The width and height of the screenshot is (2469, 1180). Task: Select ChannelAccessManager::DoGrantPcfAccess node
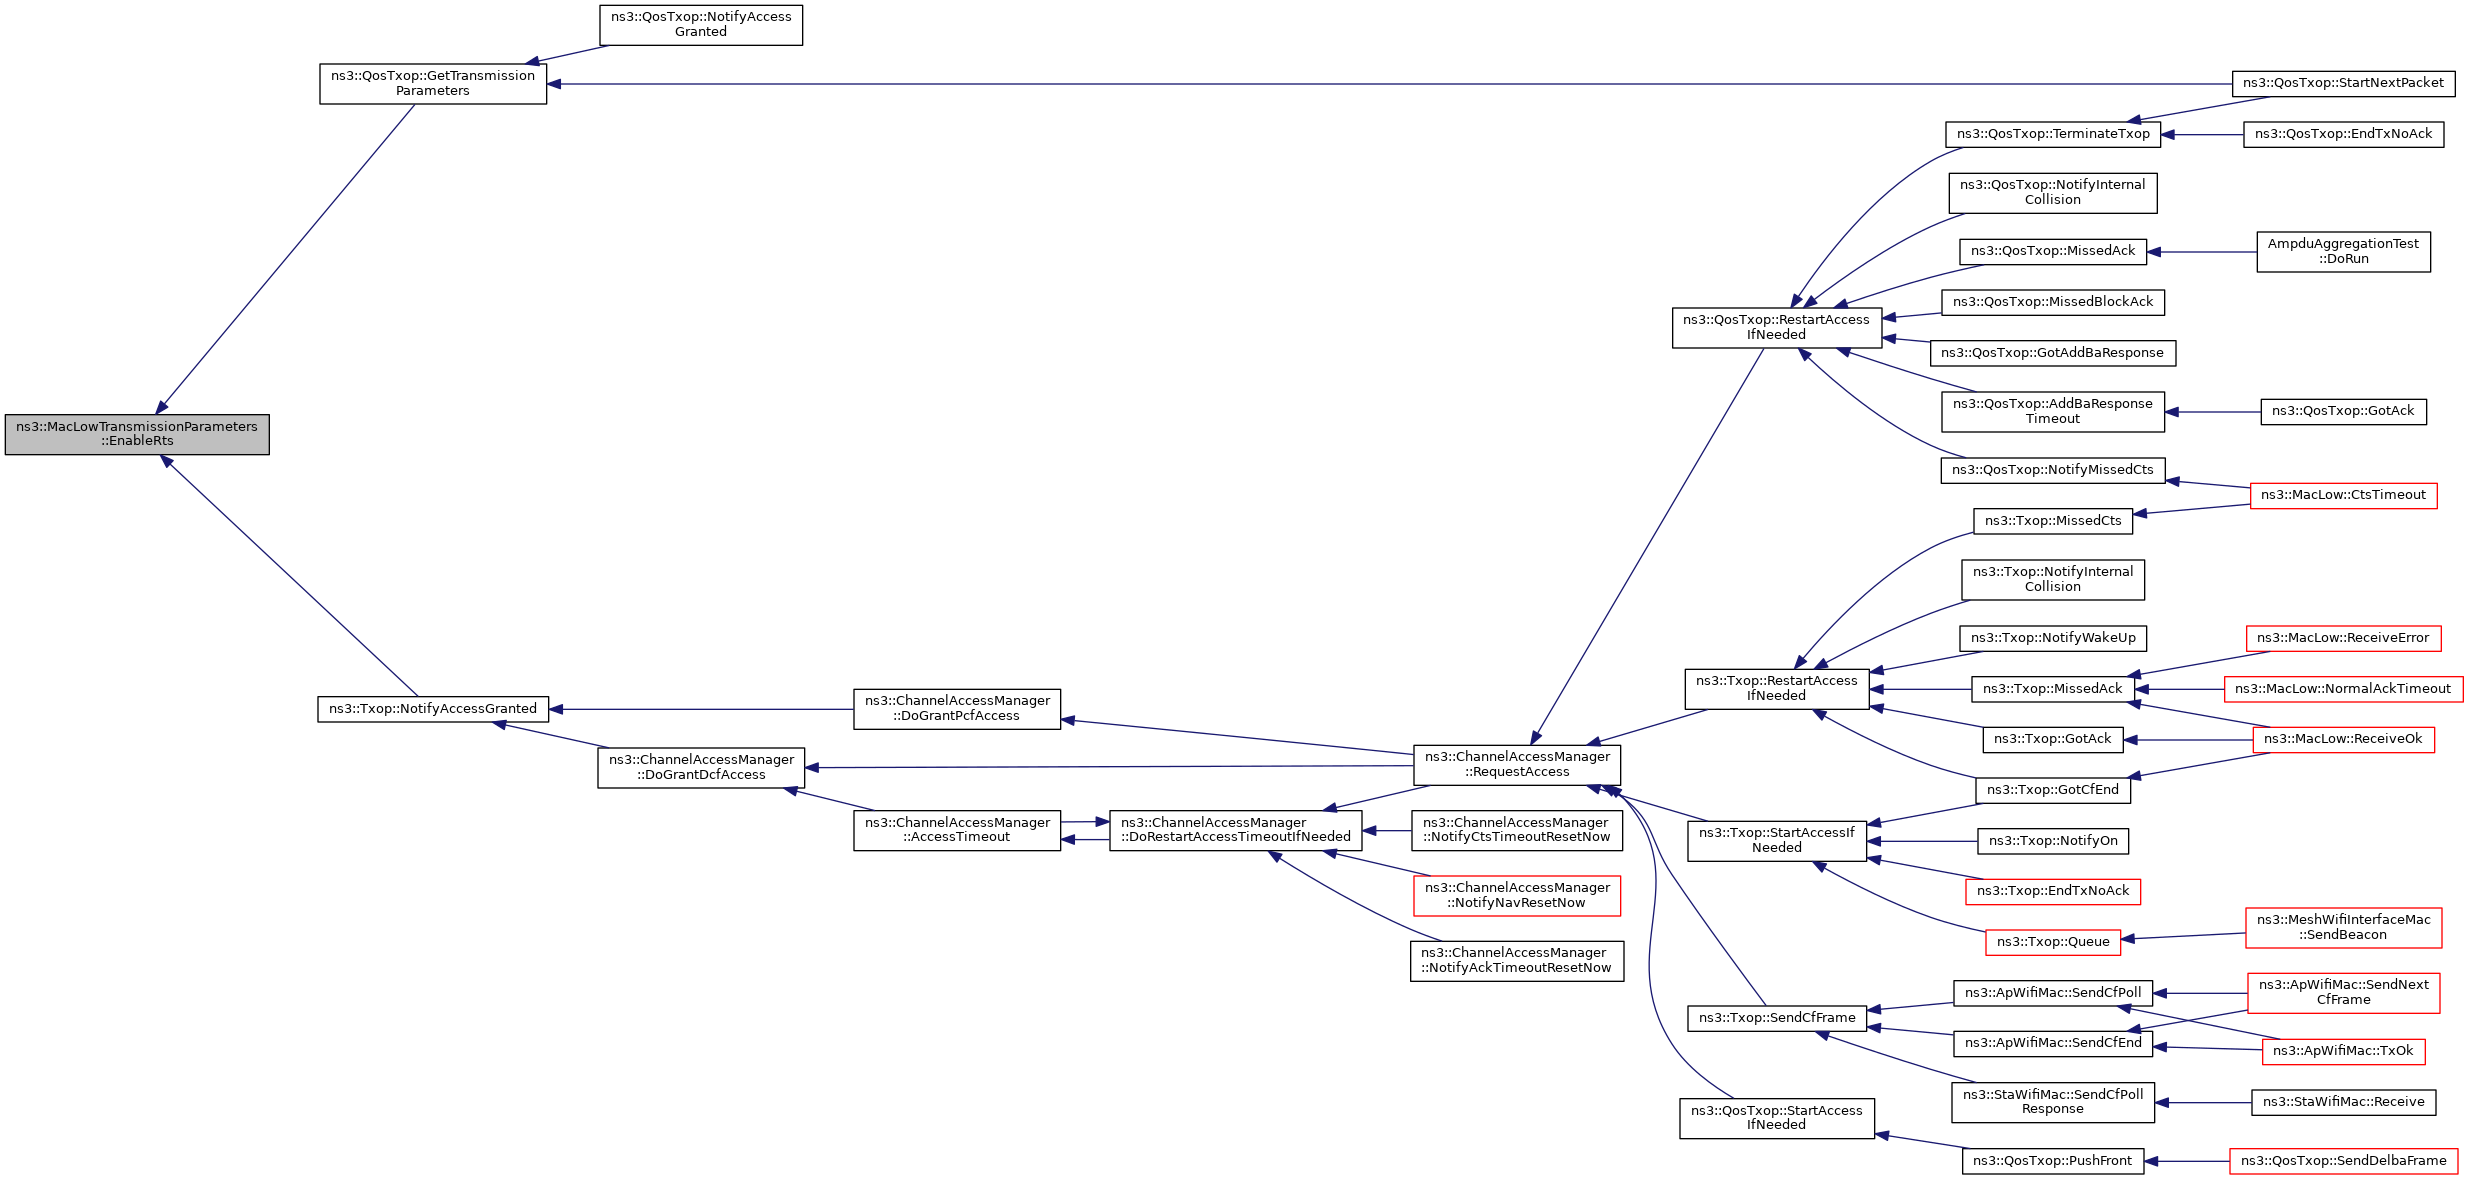(956, 709)
